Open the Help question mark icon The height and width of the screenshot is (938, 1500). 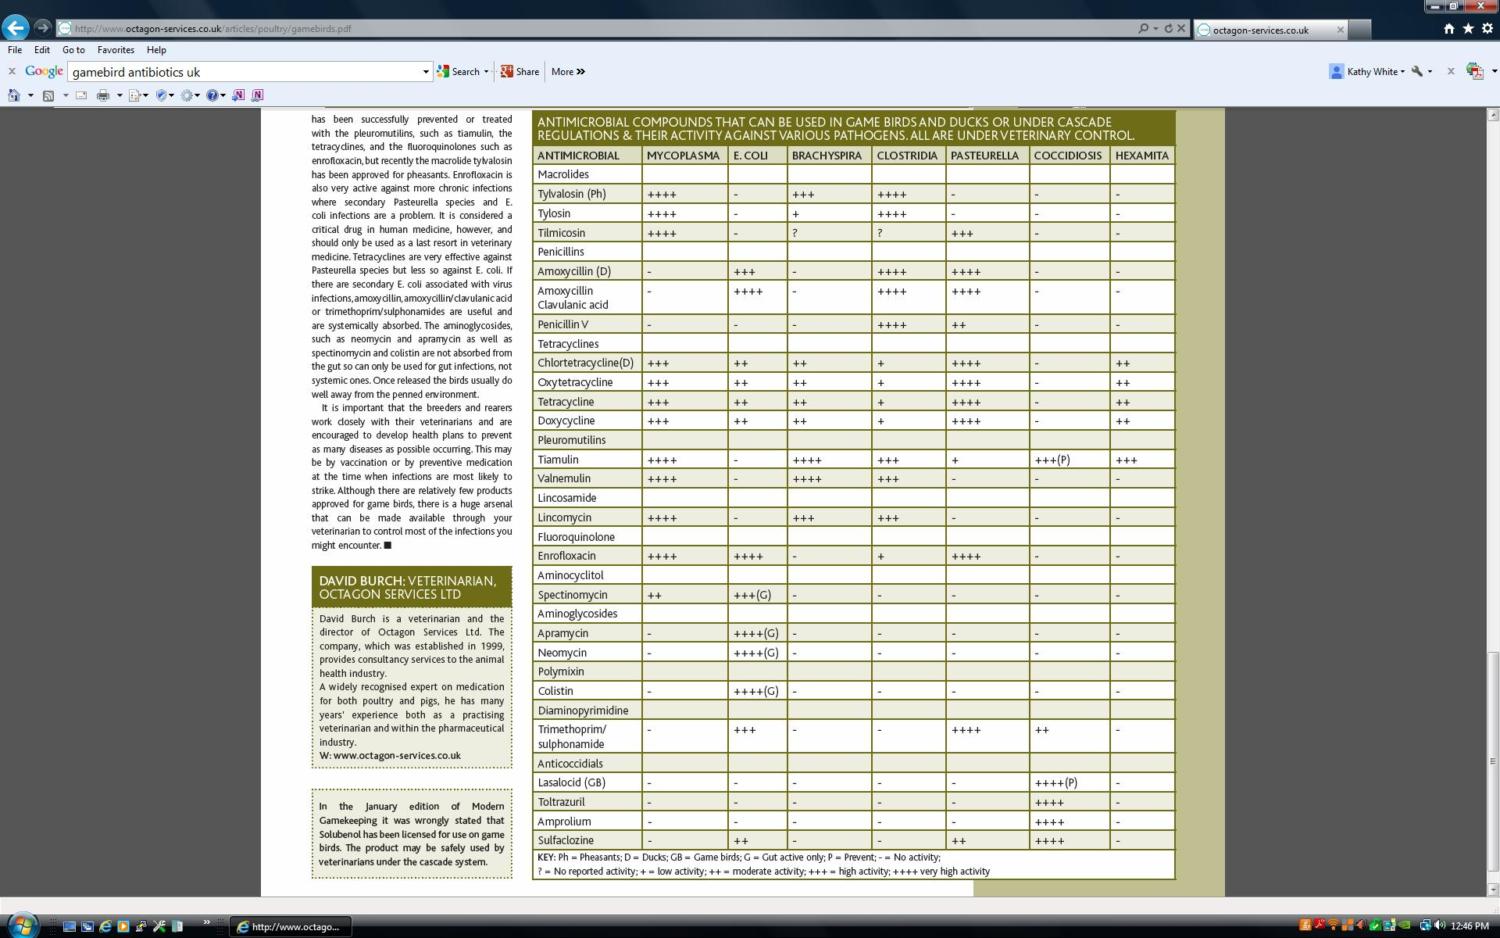pos(211,96)
